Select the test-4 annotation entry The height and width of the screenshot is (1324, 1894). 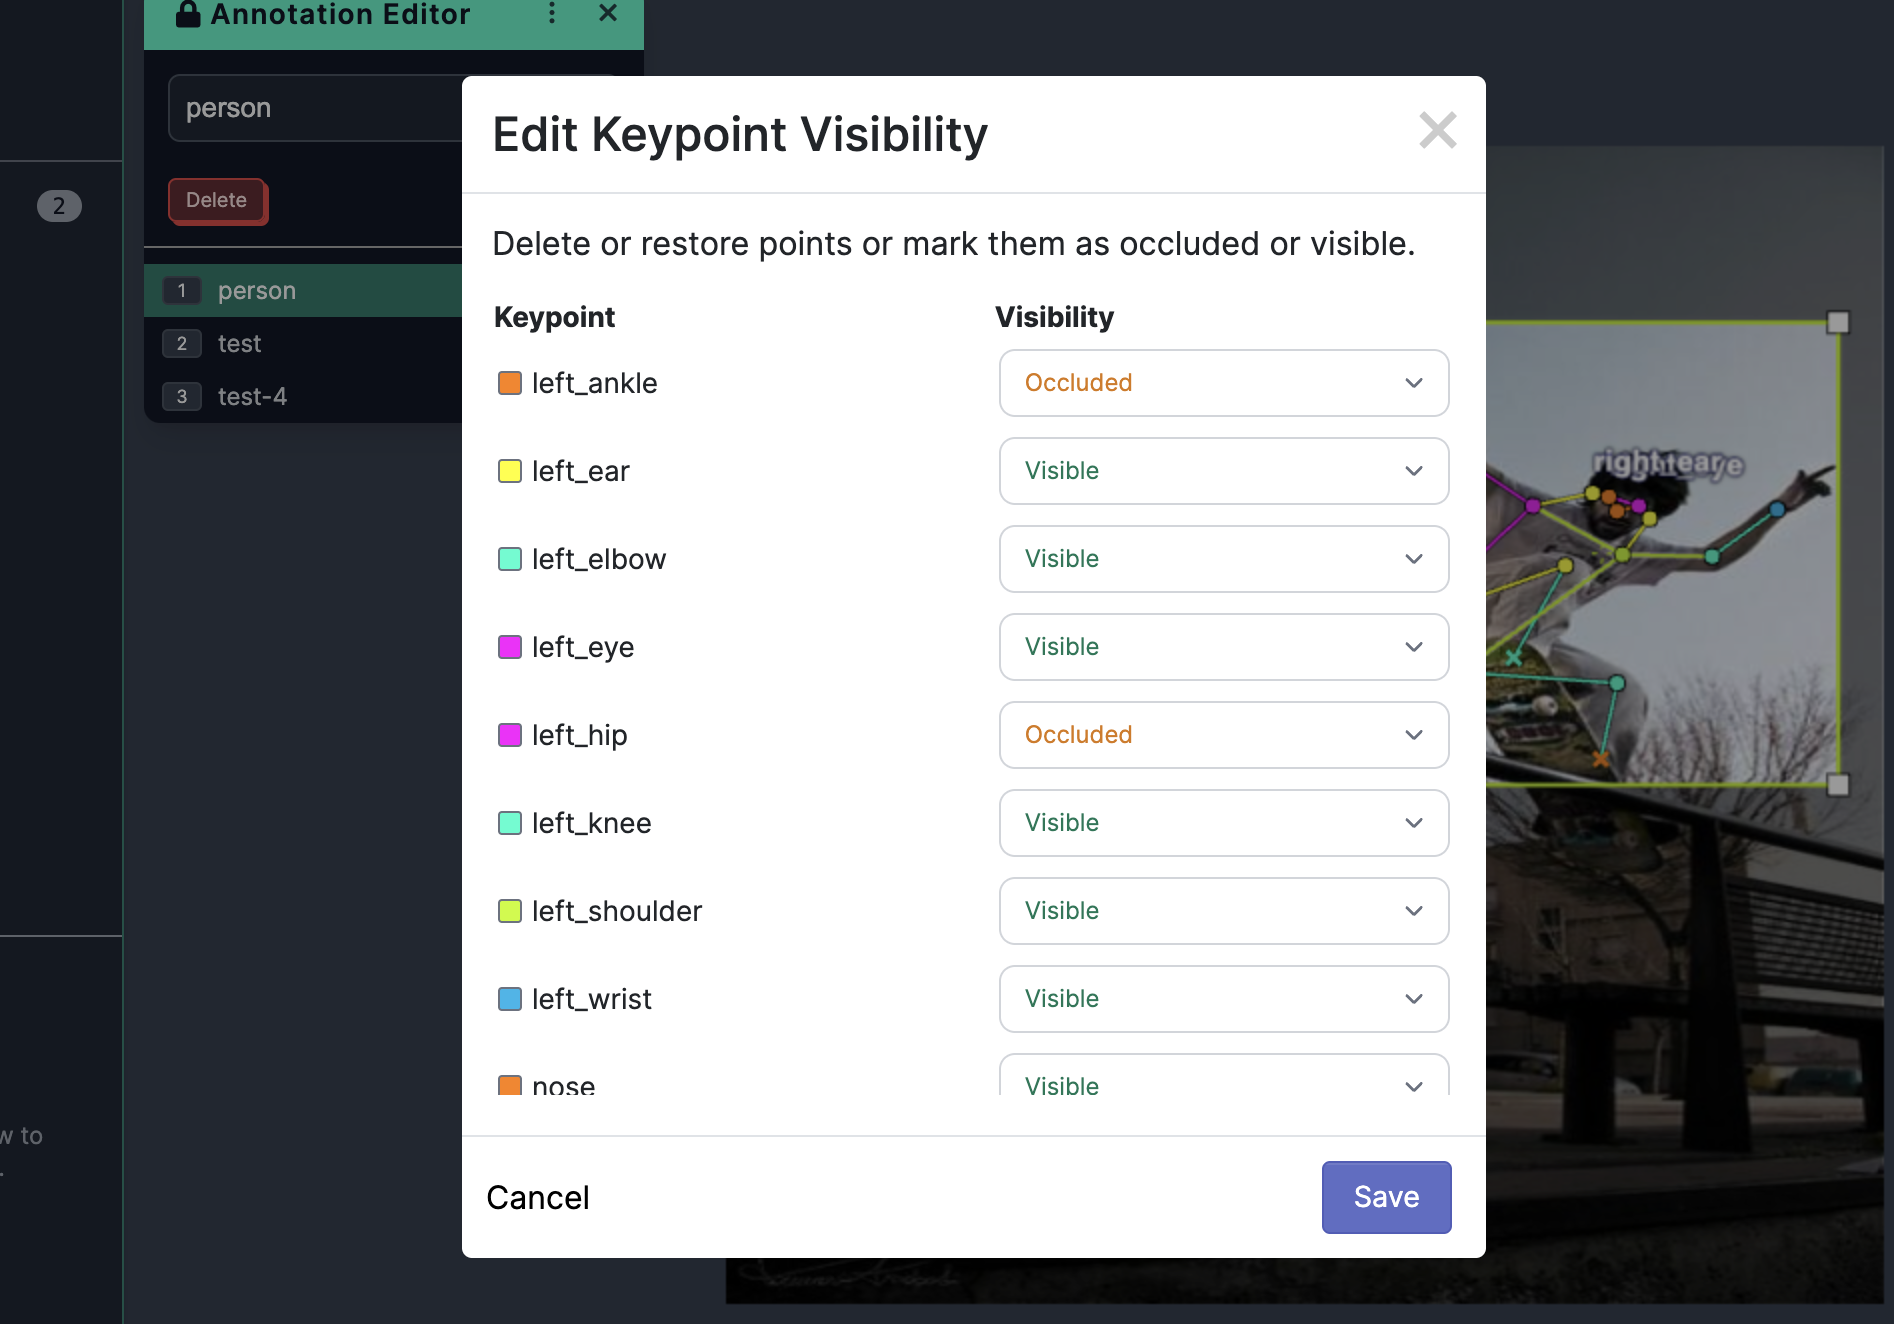click(x=252, y=397)
